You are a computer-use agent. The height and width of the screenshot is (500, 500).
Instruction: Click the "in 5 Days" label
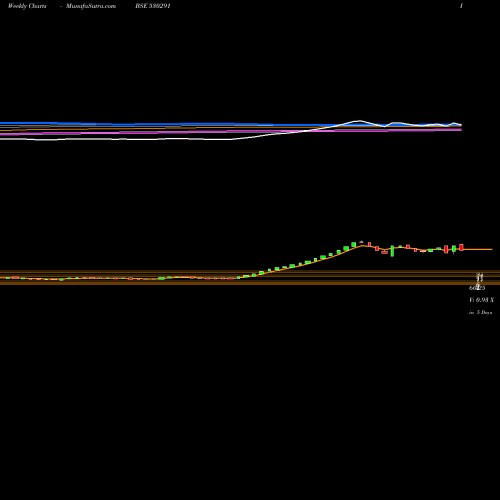(x=481, y=313)
